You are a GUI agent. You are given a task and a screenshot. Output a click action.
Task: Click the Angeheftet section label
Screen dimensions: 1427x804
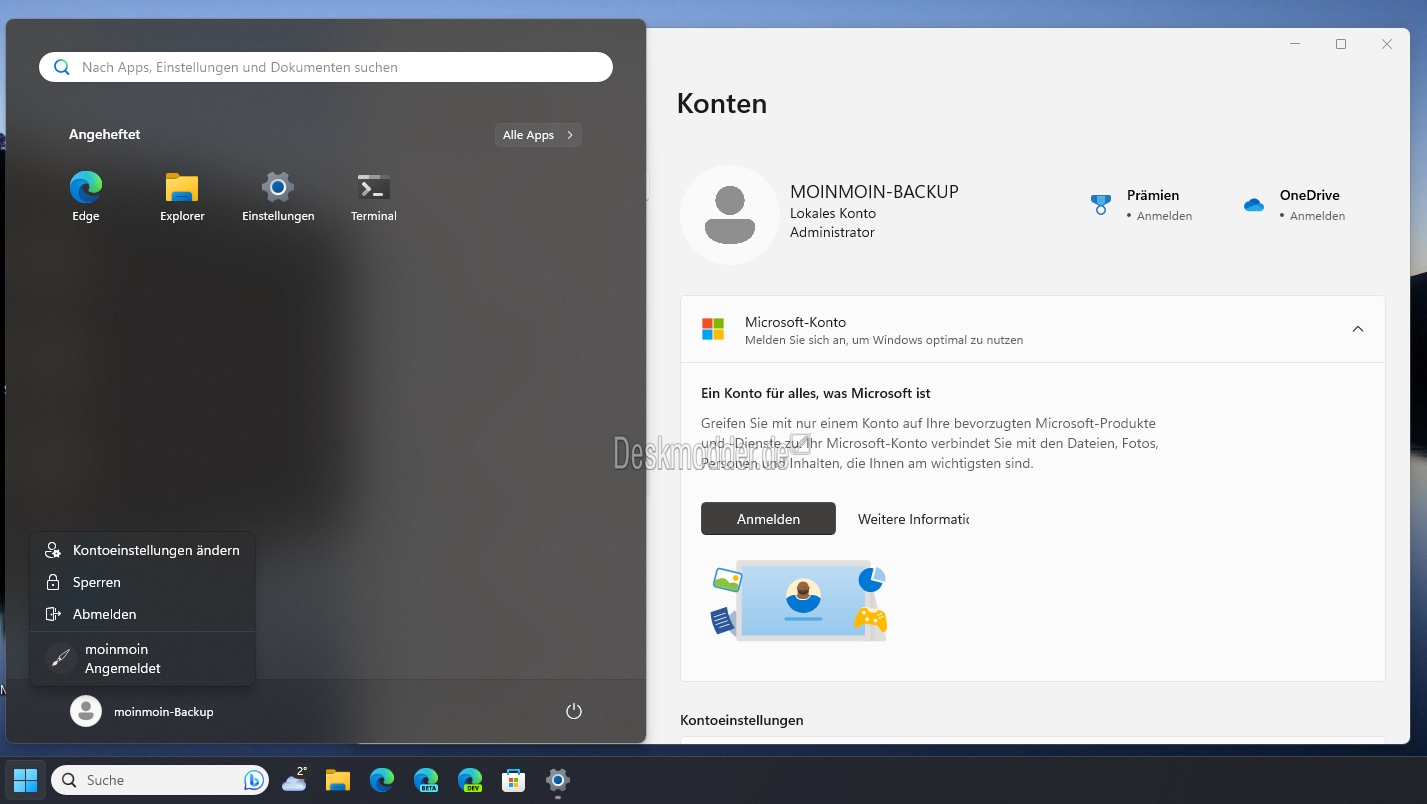(x=105, y=134)
